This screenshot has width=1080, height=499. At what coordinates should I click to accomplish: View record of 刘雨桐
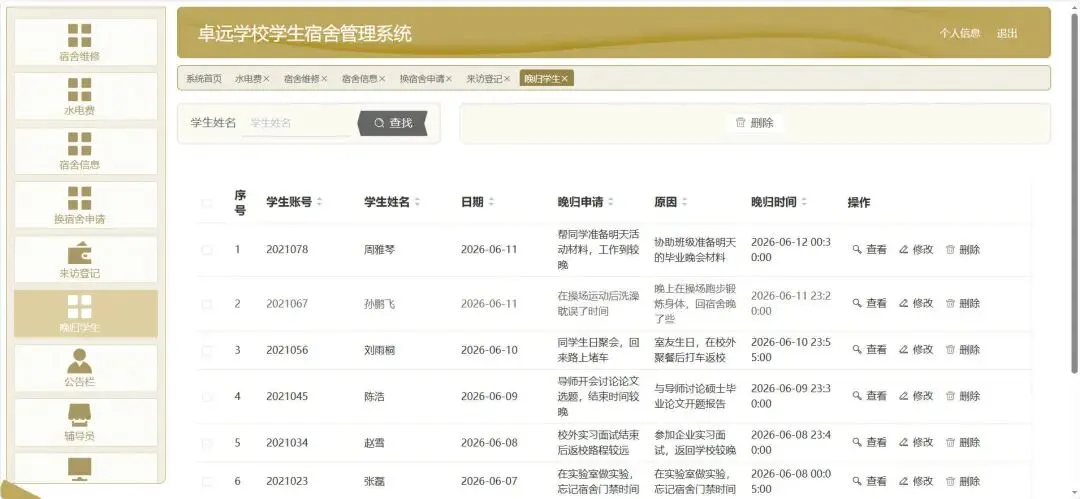(x=869, y=349)
